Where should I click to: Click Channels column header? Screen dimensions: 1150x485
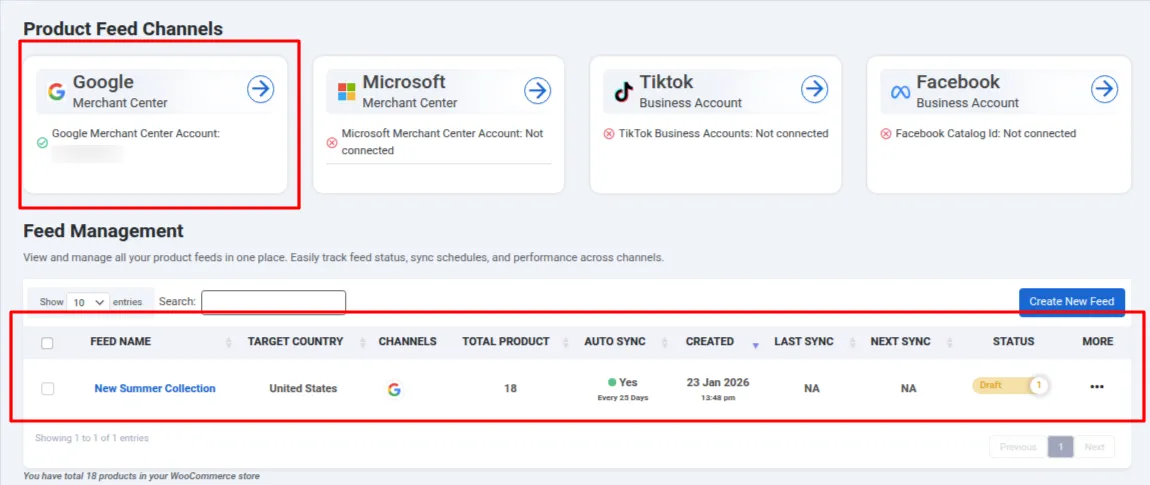pos(408,341)
